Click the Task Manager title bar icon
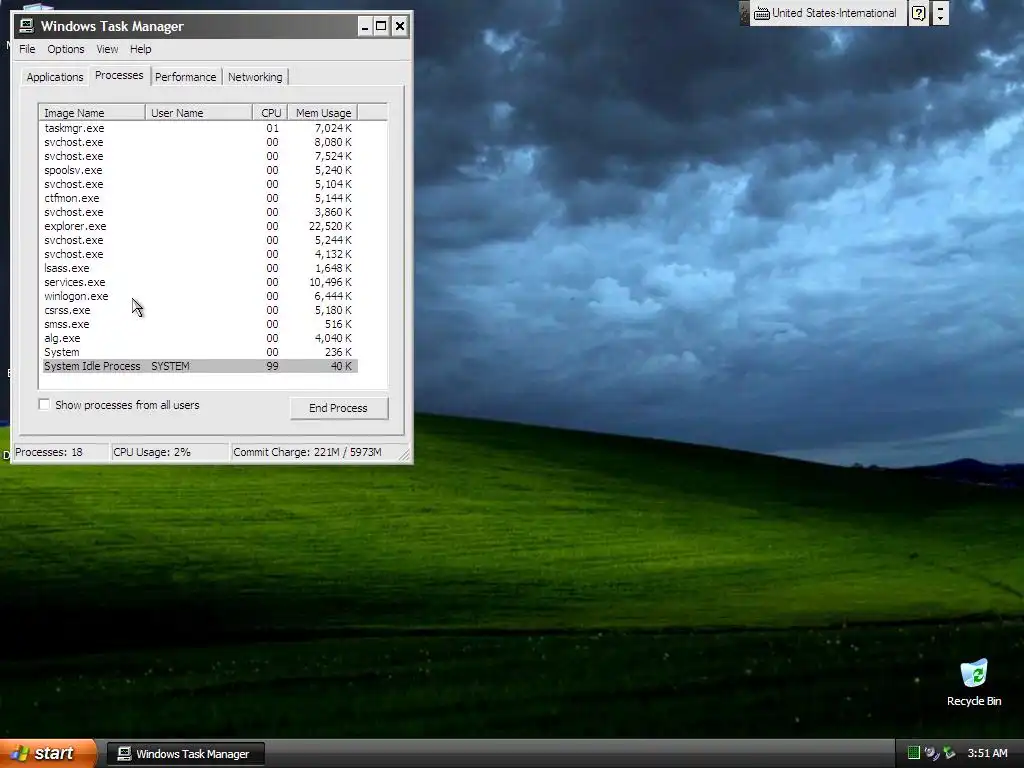Viewport: 1024px width, 768px height. pyautogui.click(x=26, y=25)
